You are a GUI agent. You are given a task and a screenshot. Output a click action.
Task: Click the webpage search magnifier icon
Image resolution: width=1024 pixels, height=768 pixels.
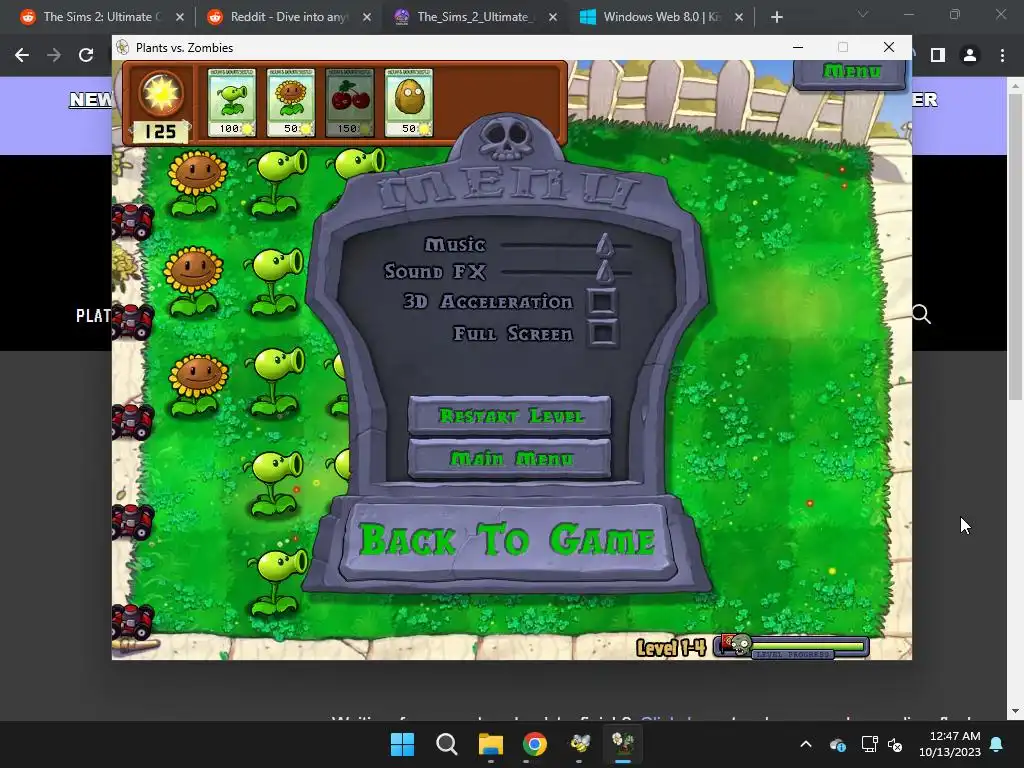[x=921, y=314]
